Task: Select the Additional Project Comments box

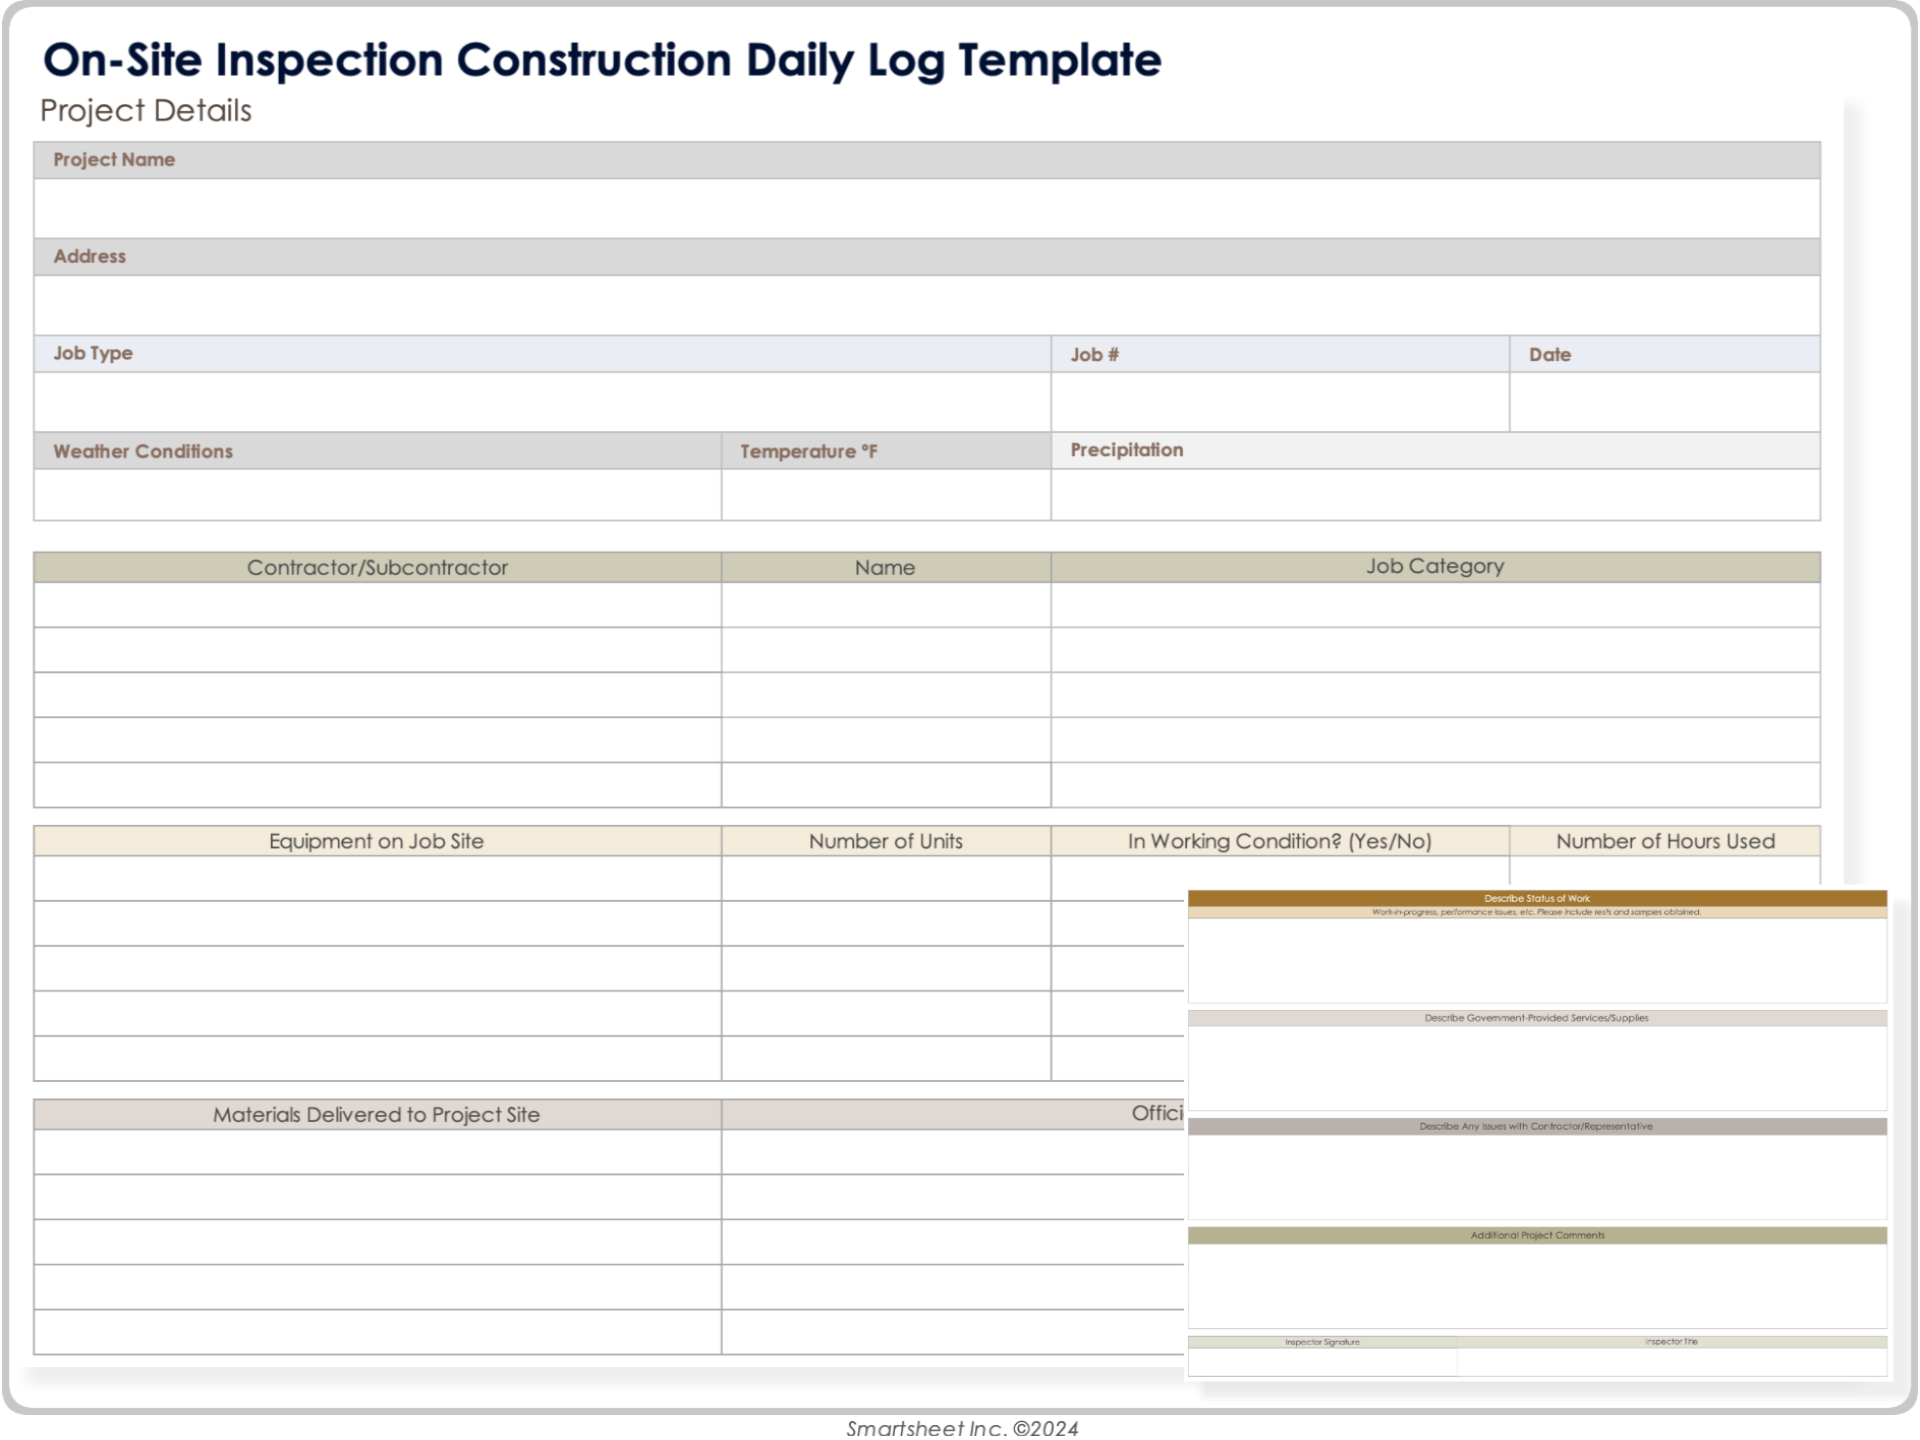Action: pos(1536,1285)
